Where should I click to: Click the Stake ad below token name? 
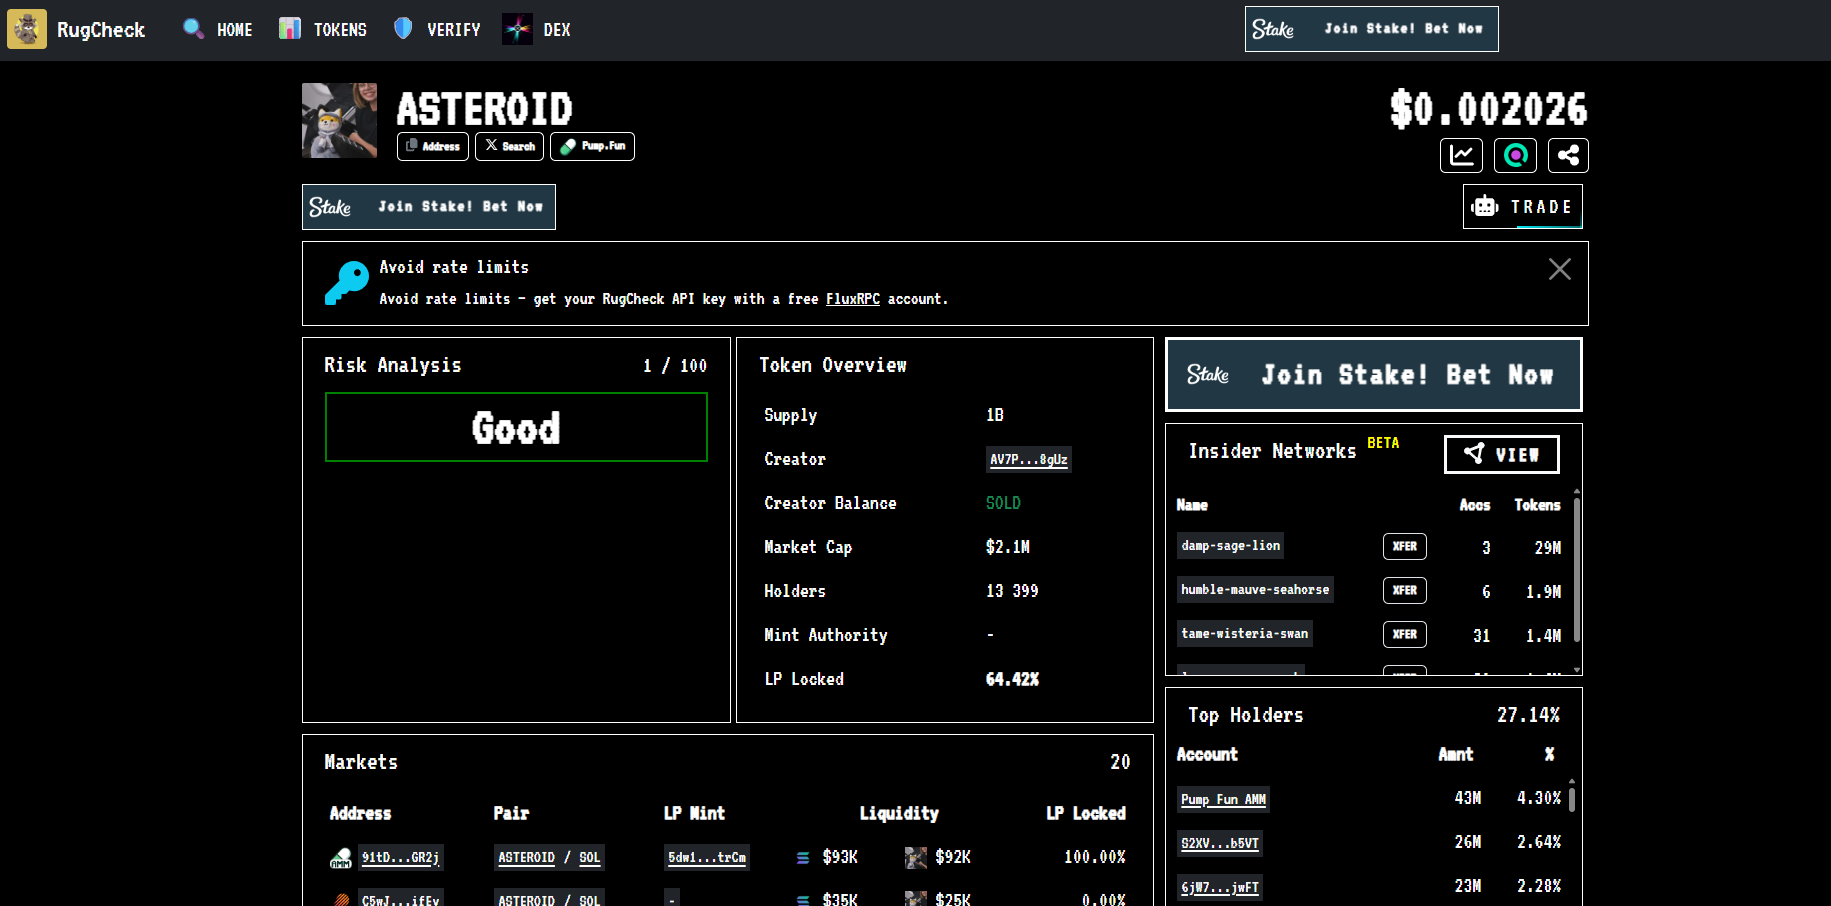[429, 207]
